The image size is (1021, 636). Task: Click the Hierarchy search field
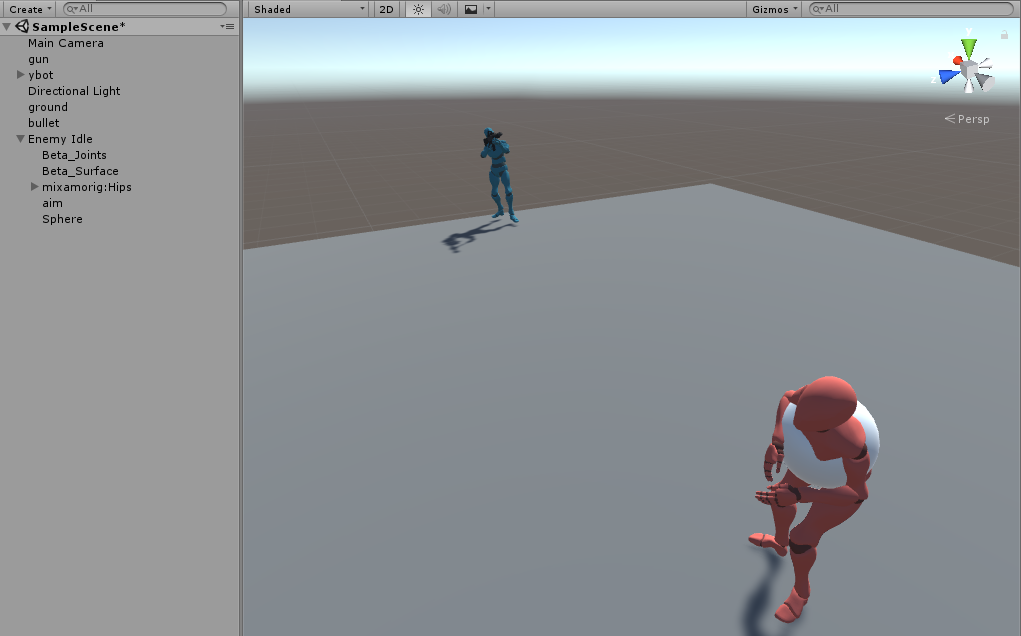click(145, 9)
